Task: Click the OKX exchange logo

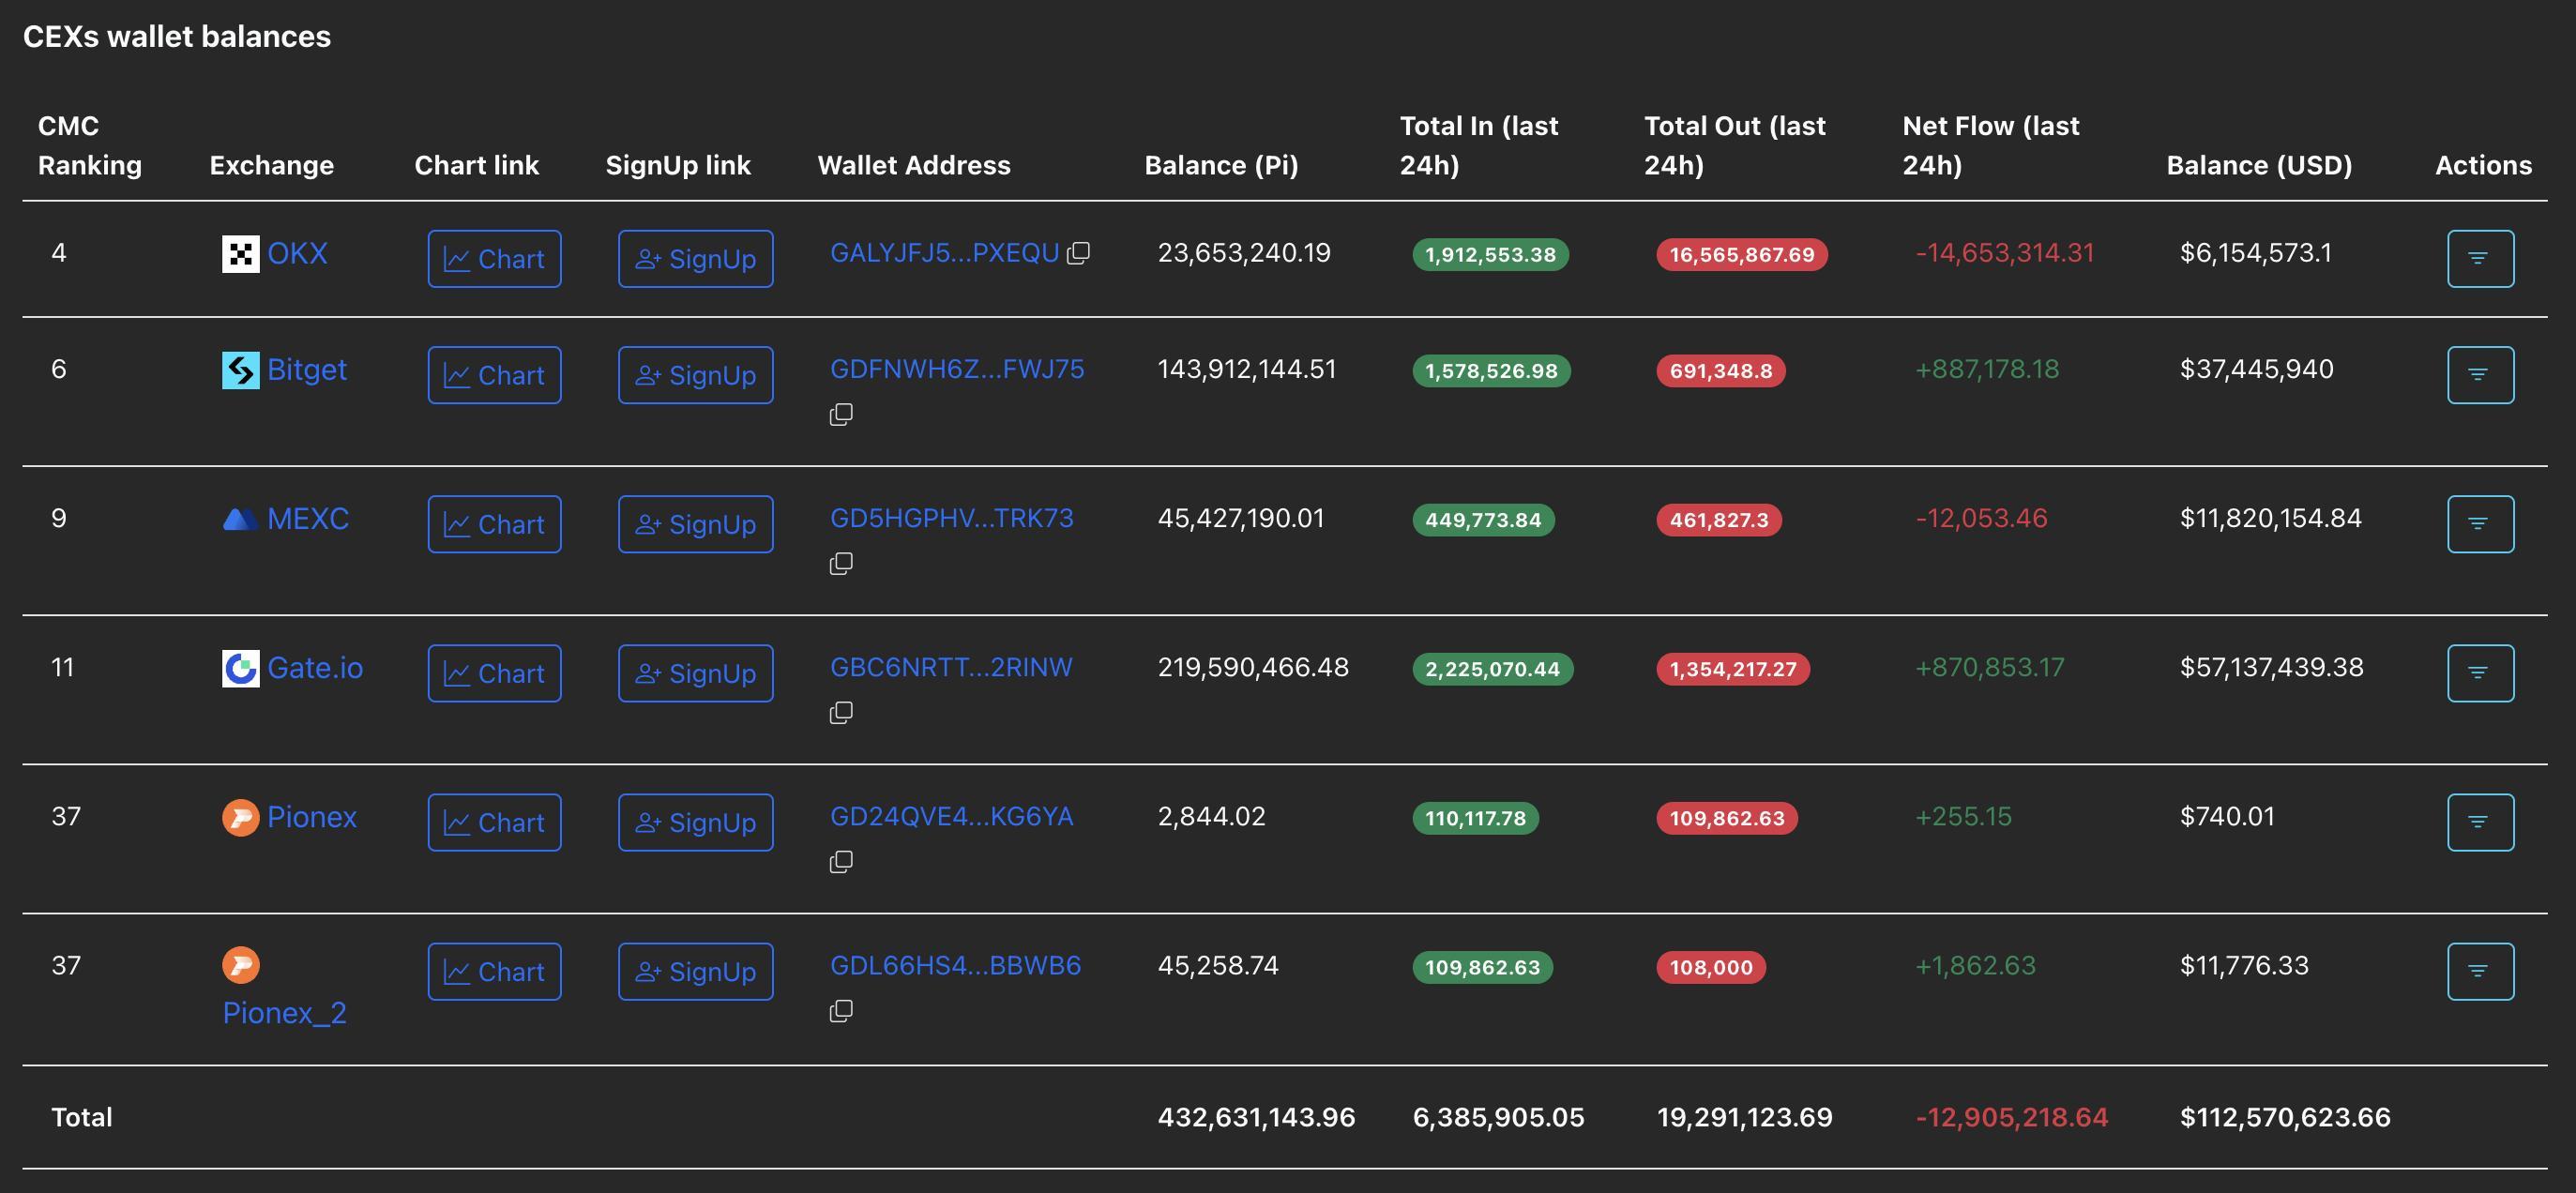Action: [x=240, y=254]
